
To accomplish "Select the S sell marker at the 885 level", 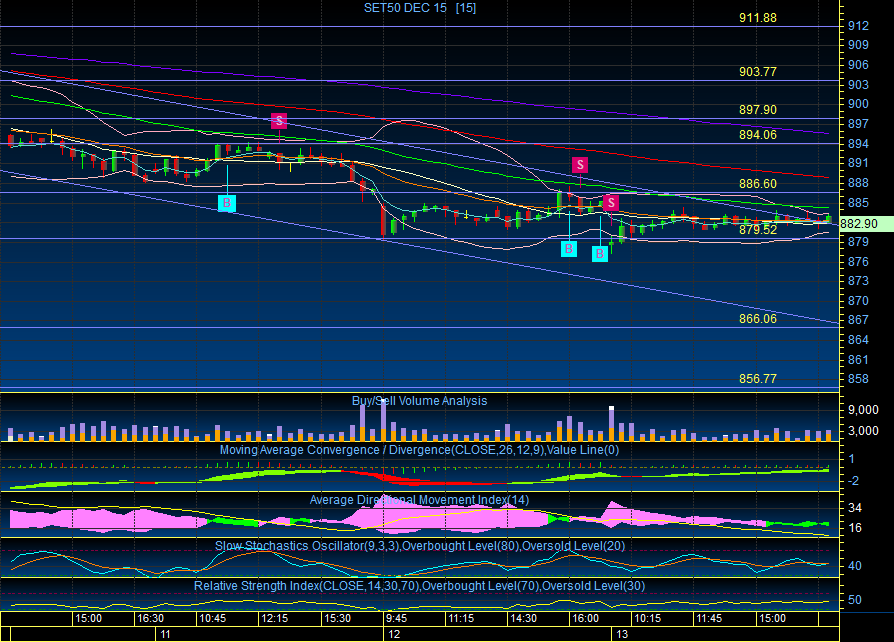I will [x=611, y=203].
